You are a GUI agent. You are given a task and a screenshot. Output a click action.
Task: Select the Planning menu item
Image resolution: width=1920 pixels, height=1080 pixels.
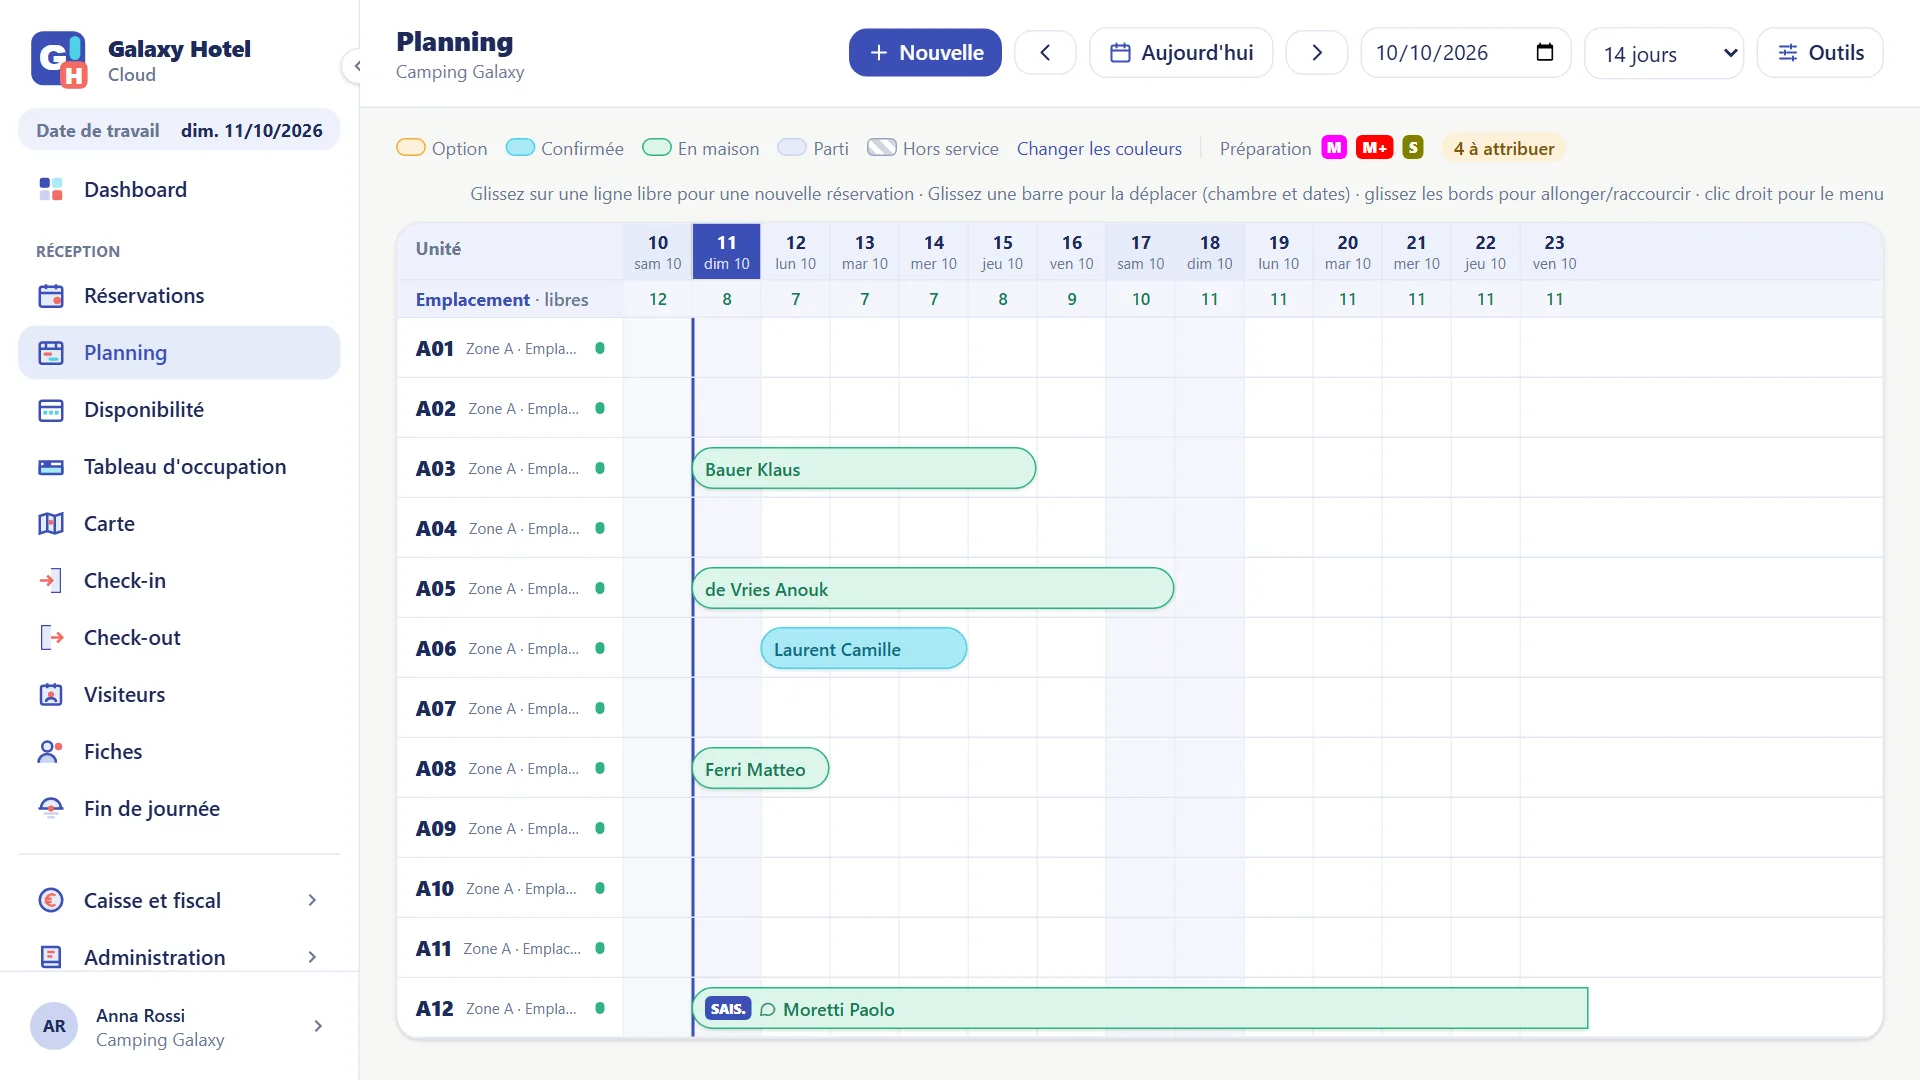(179, 353)
